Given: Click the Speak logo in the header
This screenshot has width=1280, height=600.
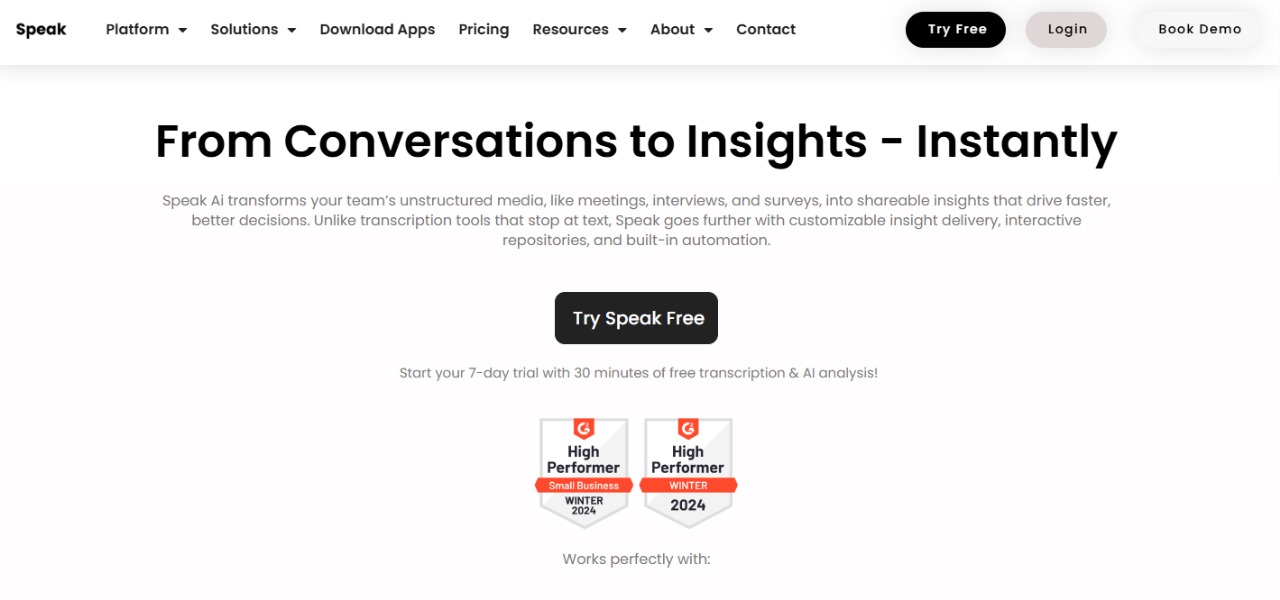Looking at the screenshot, I should point(41,29).
